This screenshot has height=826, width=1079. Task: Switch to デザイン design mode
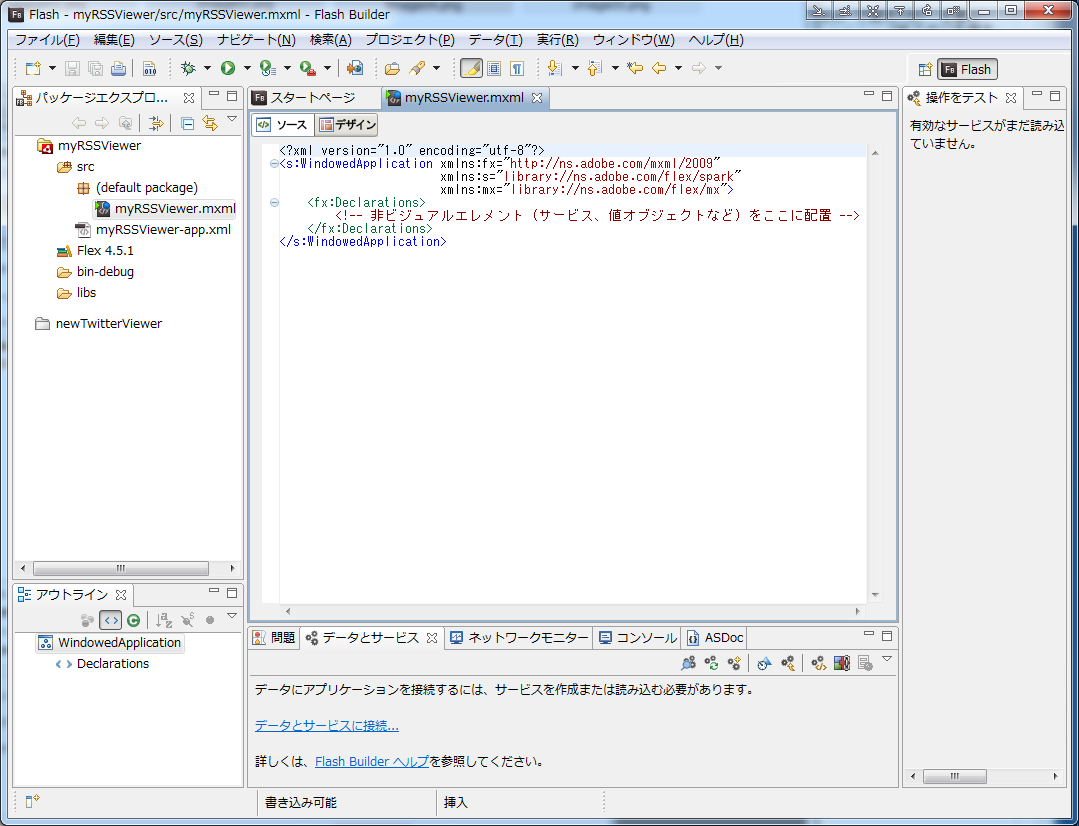[x=347, y=125]
